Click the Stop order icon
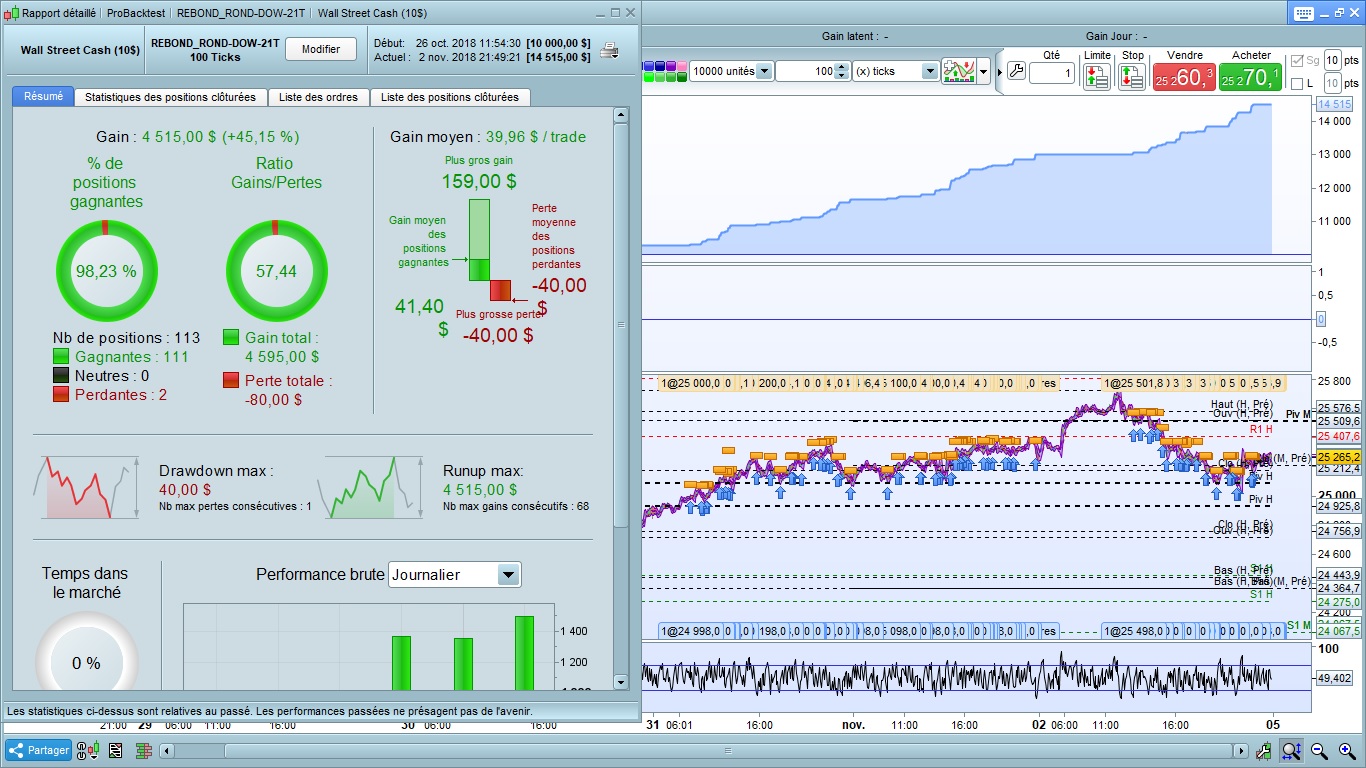The image size is (1366, 768). [x=1132, y=76]
